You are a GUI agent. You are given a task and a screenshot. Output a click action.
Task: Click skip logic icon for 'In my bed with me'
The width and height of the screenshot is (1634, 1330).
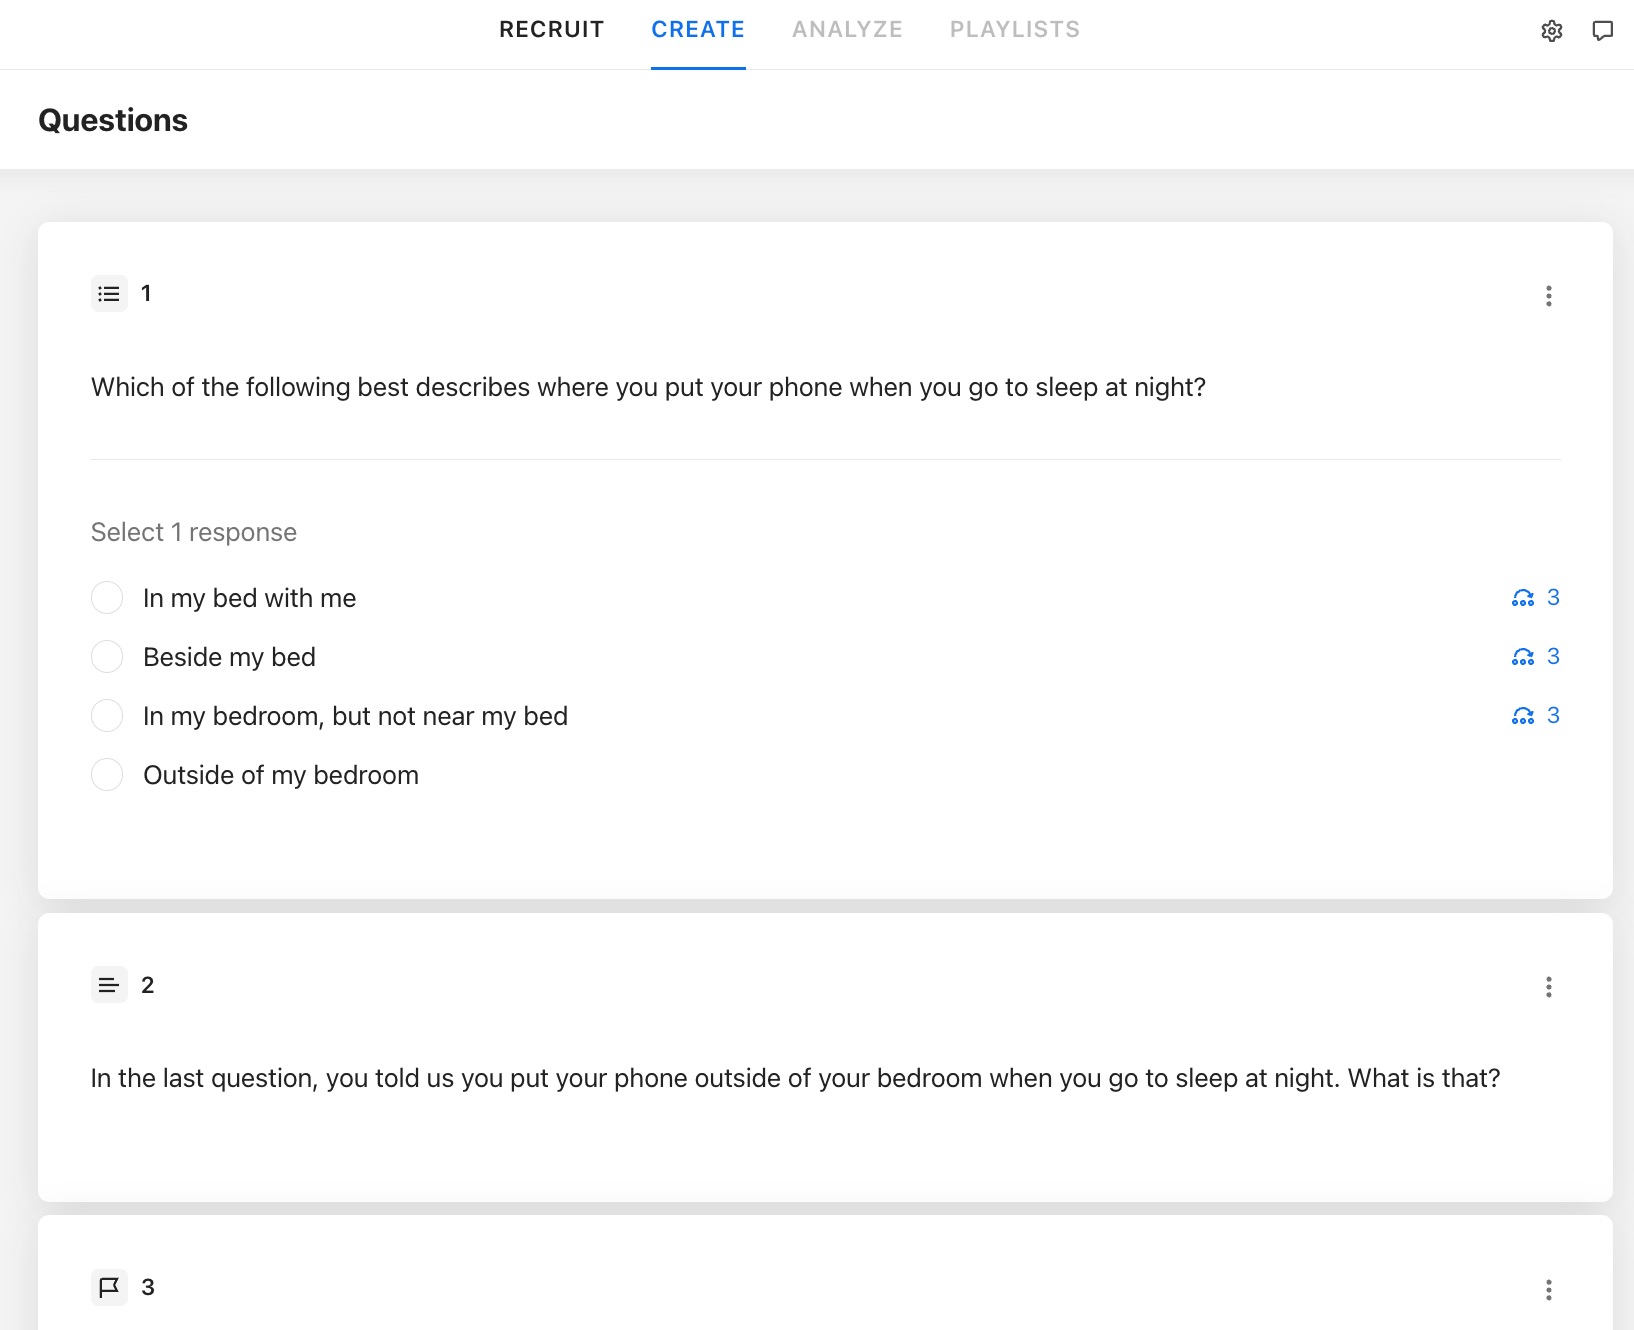point(1522,598)
